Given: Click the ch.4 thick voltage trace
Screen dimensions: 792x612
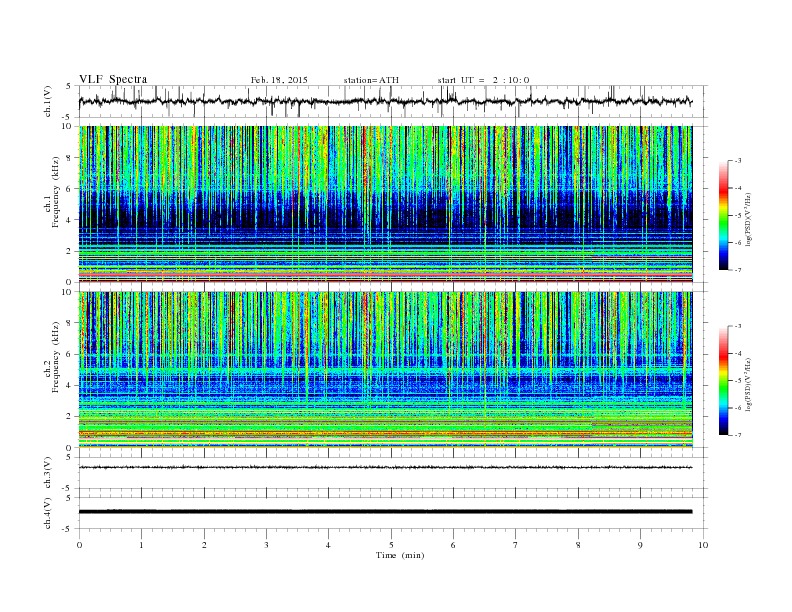Looking at the screenshot, I should (x=385, y=512).
